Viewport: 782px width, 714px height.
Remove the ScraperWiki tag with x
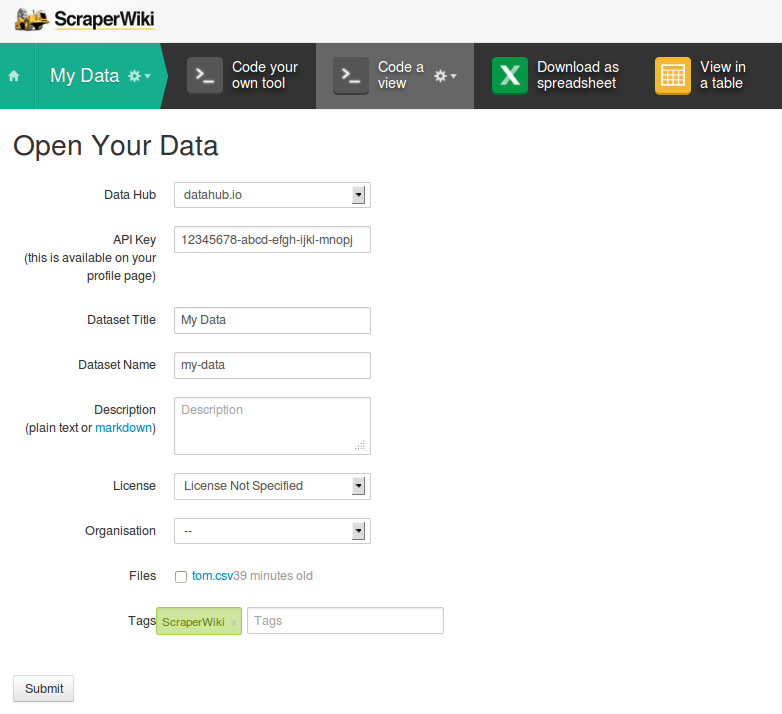click(233, 622)
